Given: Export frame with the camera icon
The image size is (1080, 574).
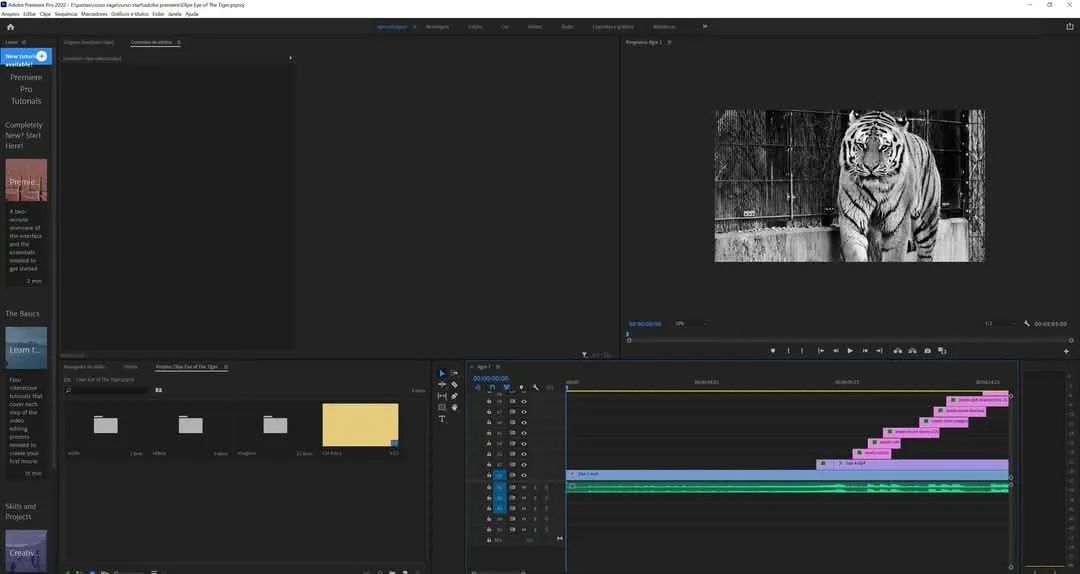Looking at the screenshot, I should (927, 351).
